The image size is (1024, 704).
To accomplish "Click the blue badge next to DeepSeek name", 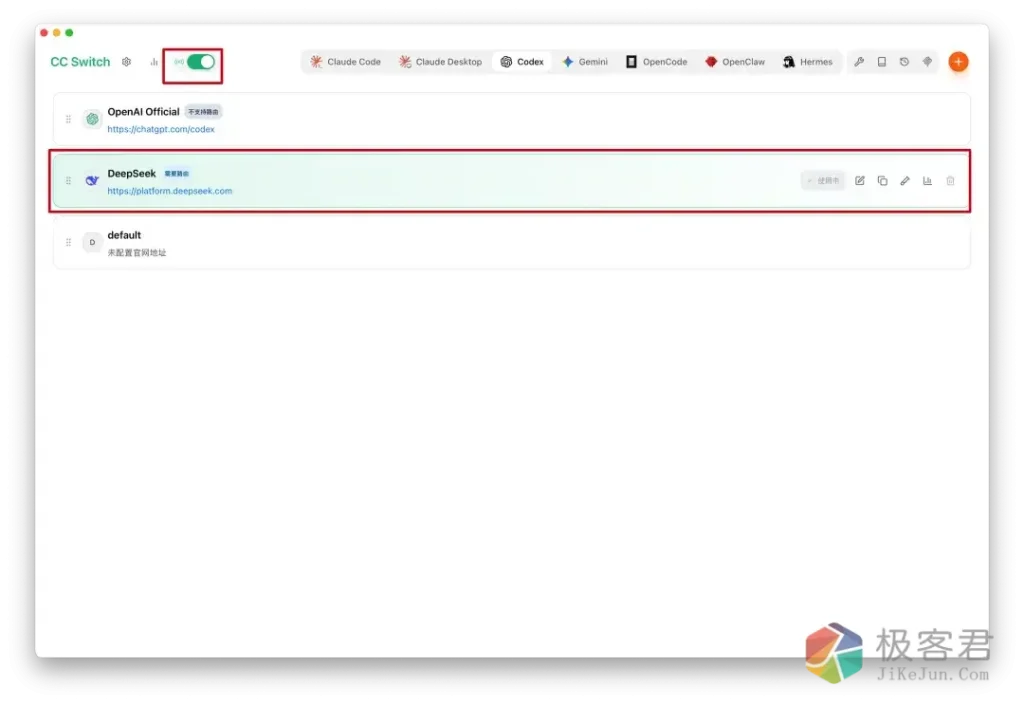I will [176, 174].
